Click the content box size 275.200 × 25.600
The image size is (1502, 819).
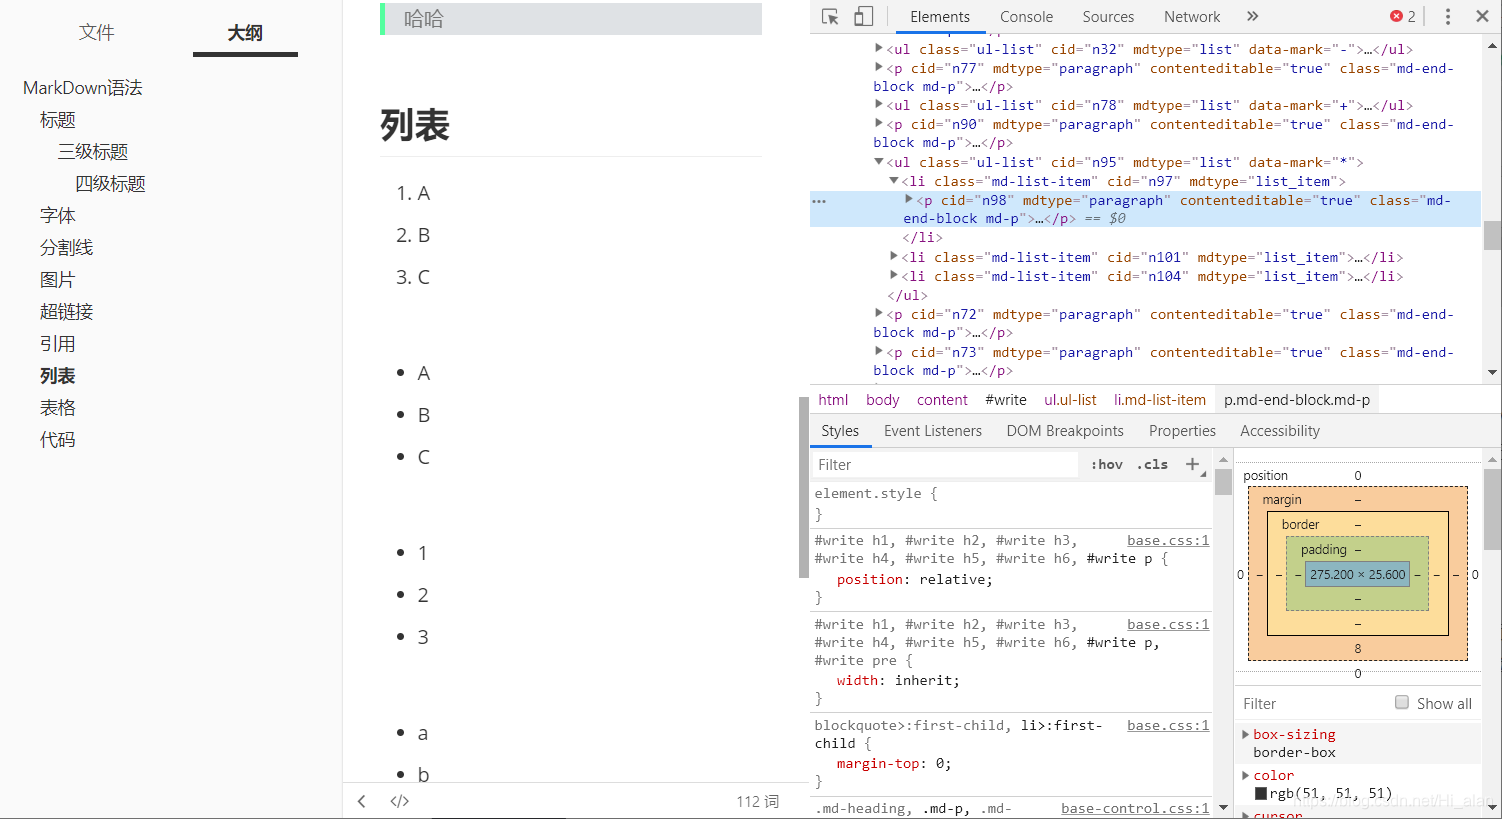[x=1358, y=574]
